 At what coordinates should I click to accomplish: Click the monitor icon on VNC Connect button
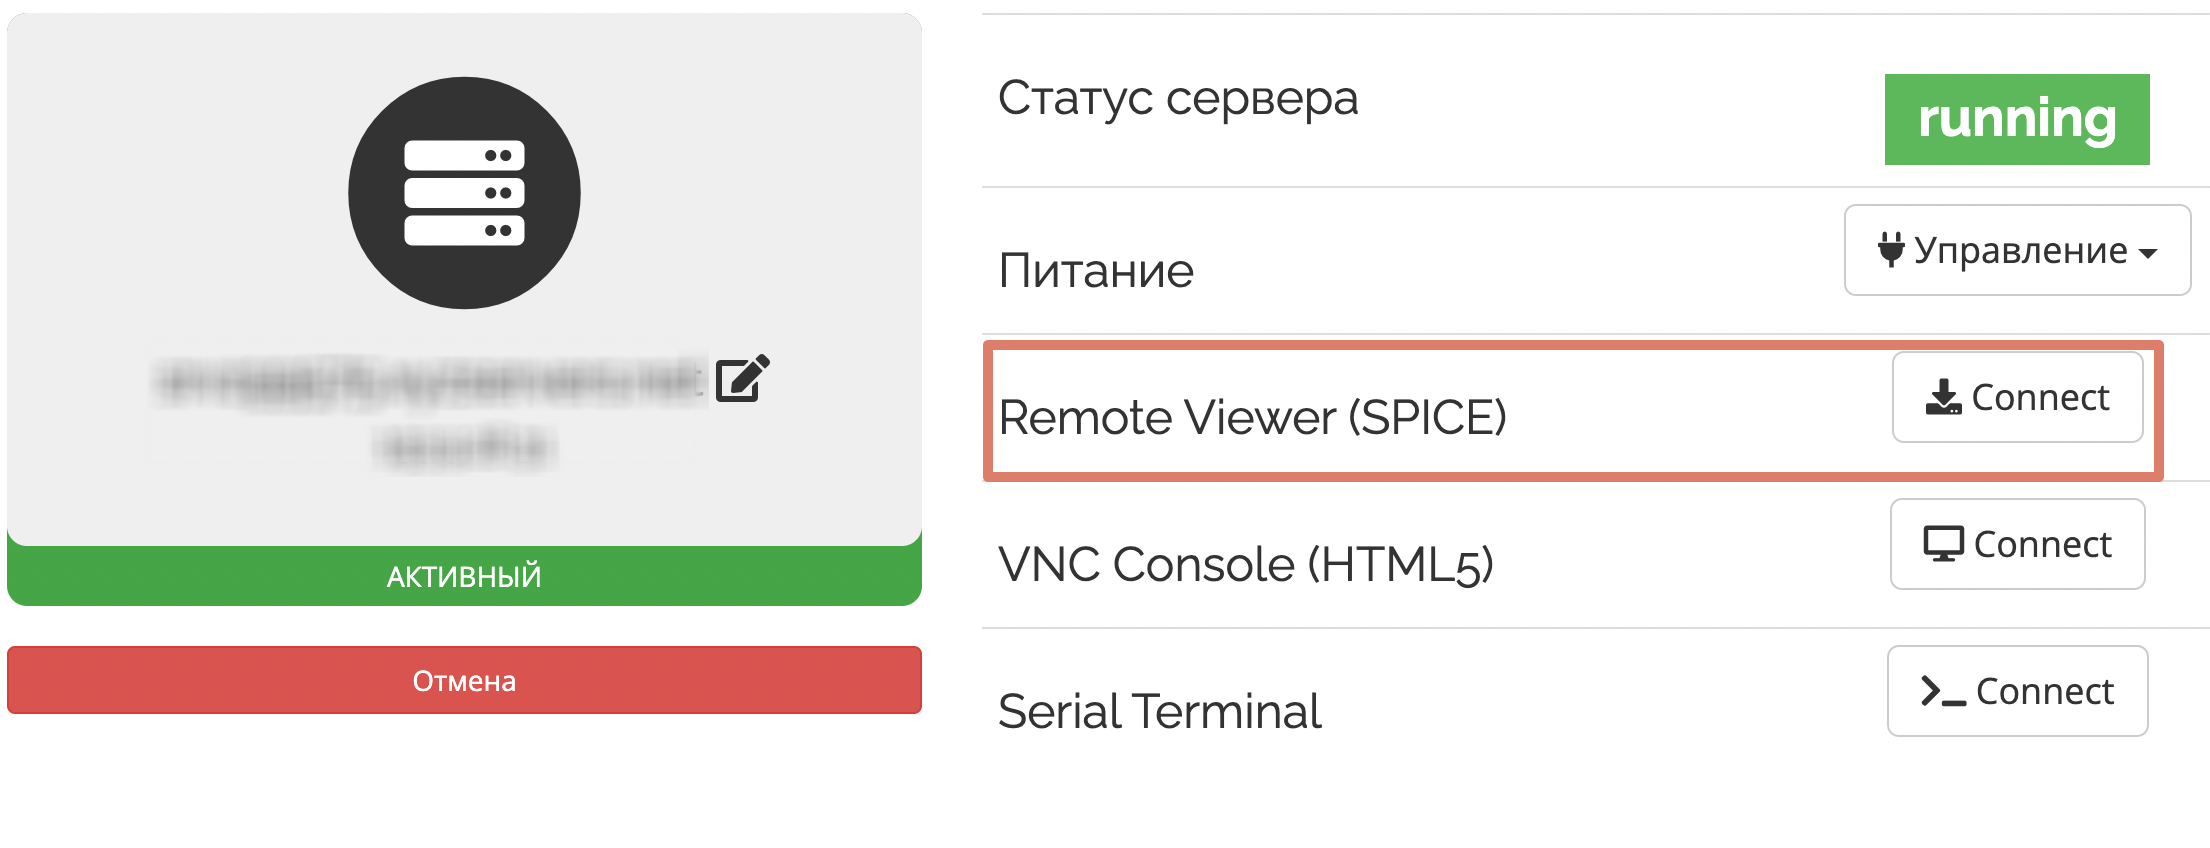click(x=1942, y=543)
